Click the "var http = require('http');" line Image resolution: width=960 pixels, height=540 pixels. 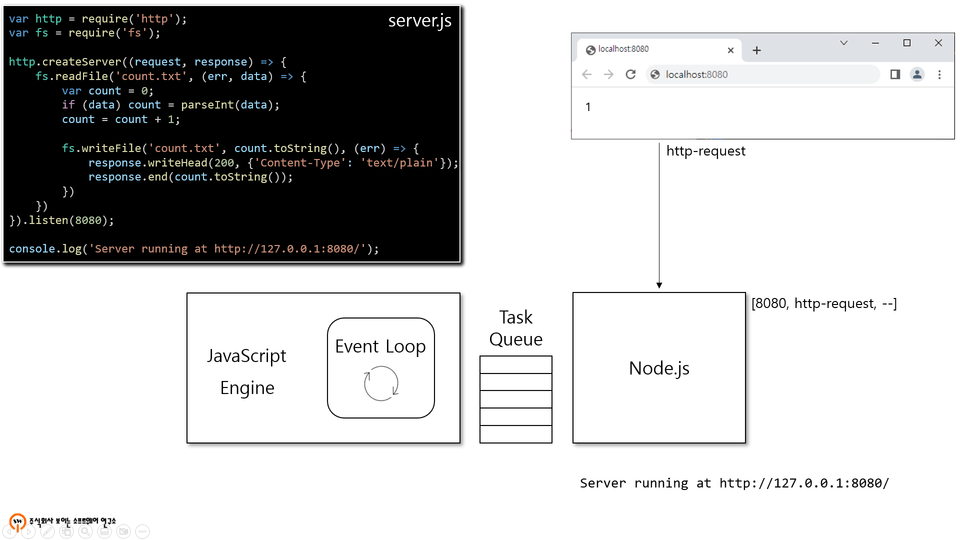[97, 19]
